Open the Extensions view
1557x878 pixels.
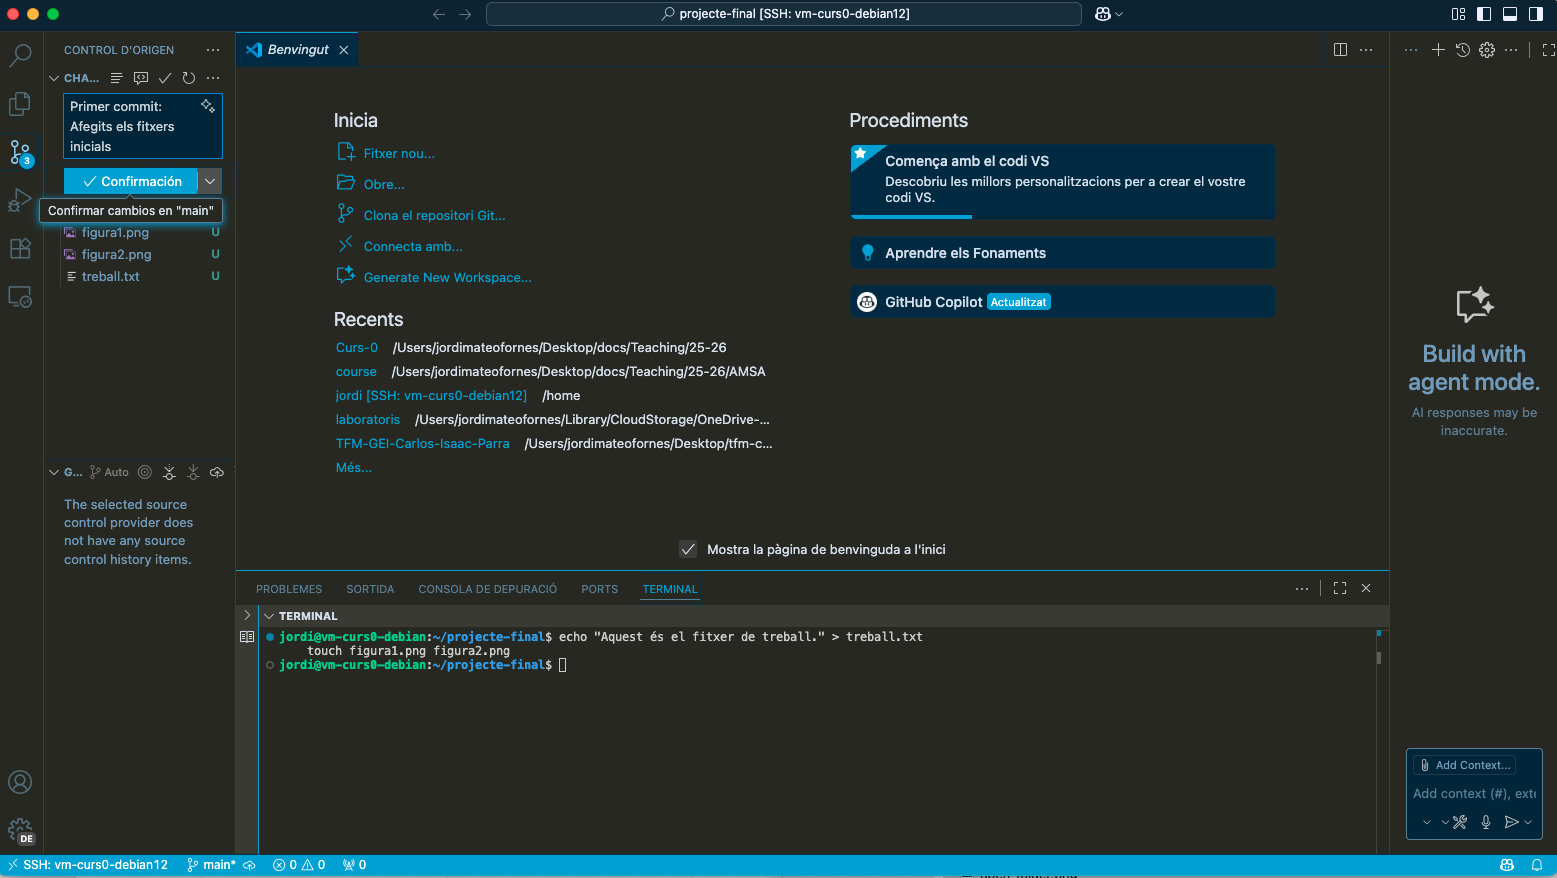pyautogui.click(x=20, y=249)
